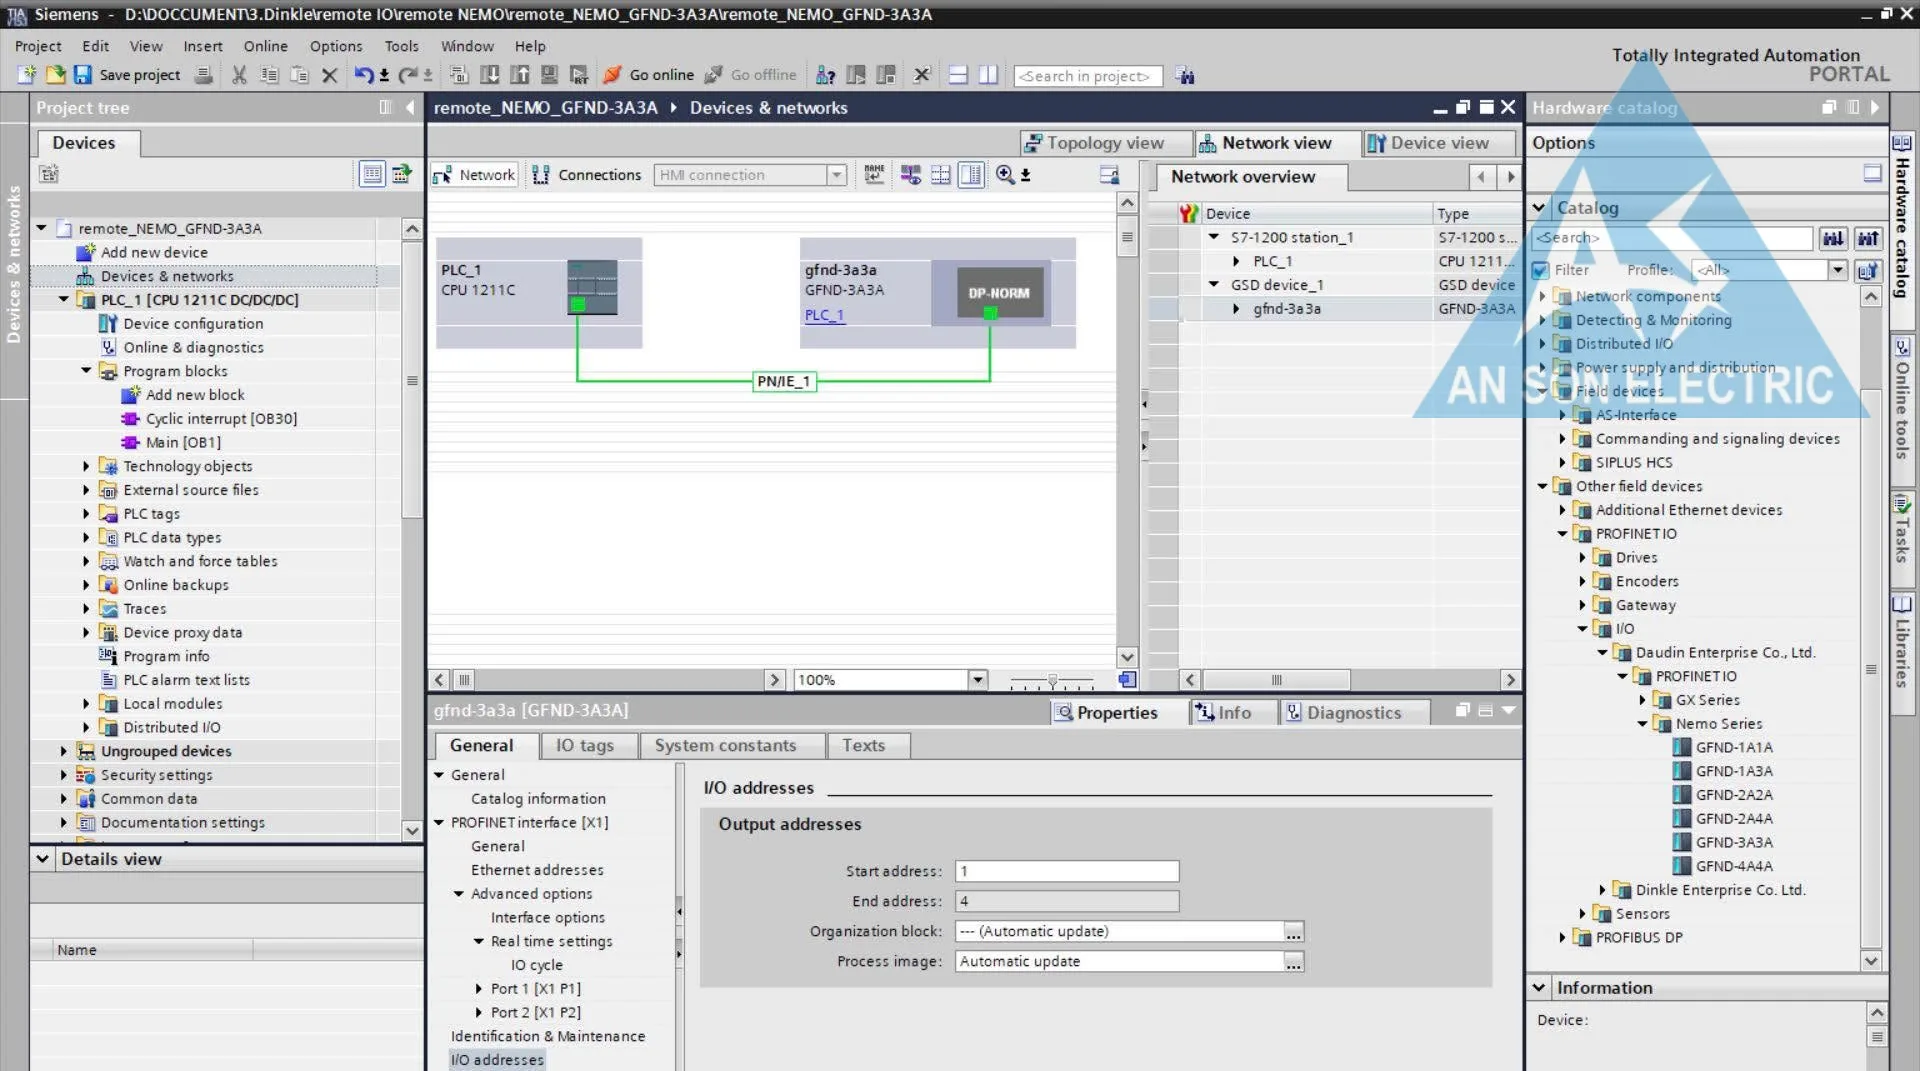Click the Connections mode icon

(541, 175)
